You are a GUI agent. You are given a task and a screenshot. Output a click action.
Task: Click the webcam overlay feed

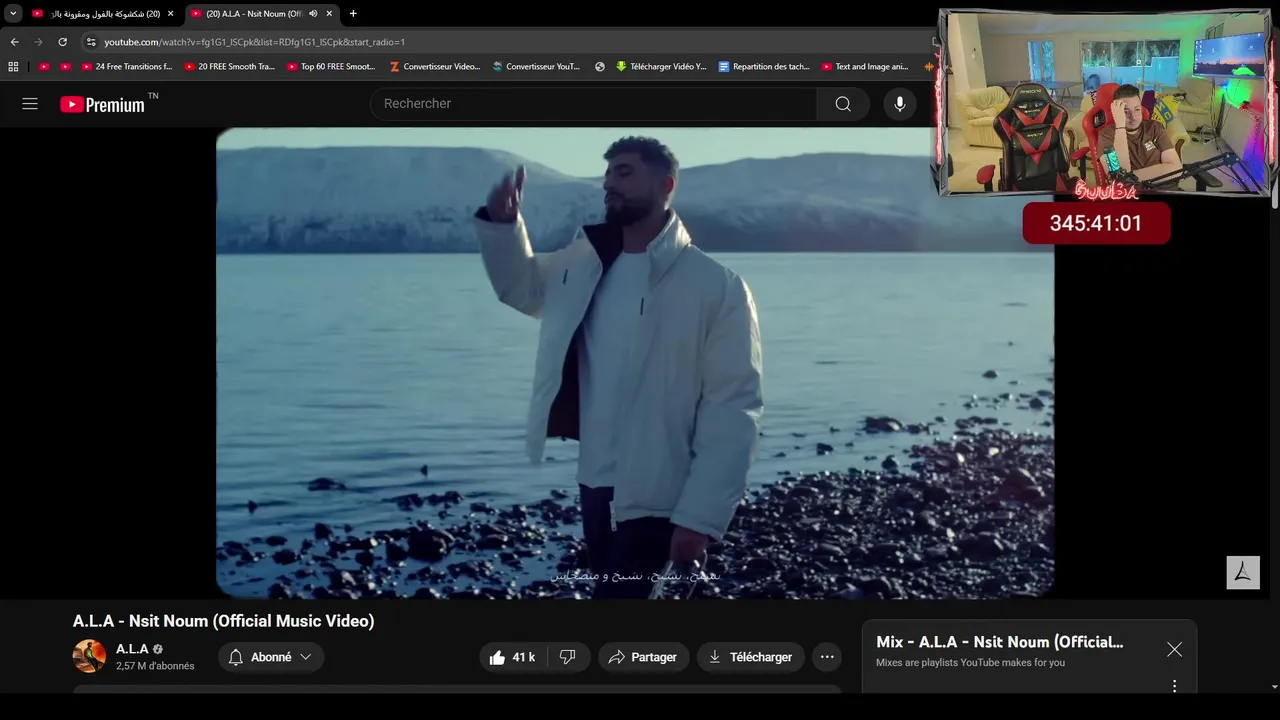1104,102
